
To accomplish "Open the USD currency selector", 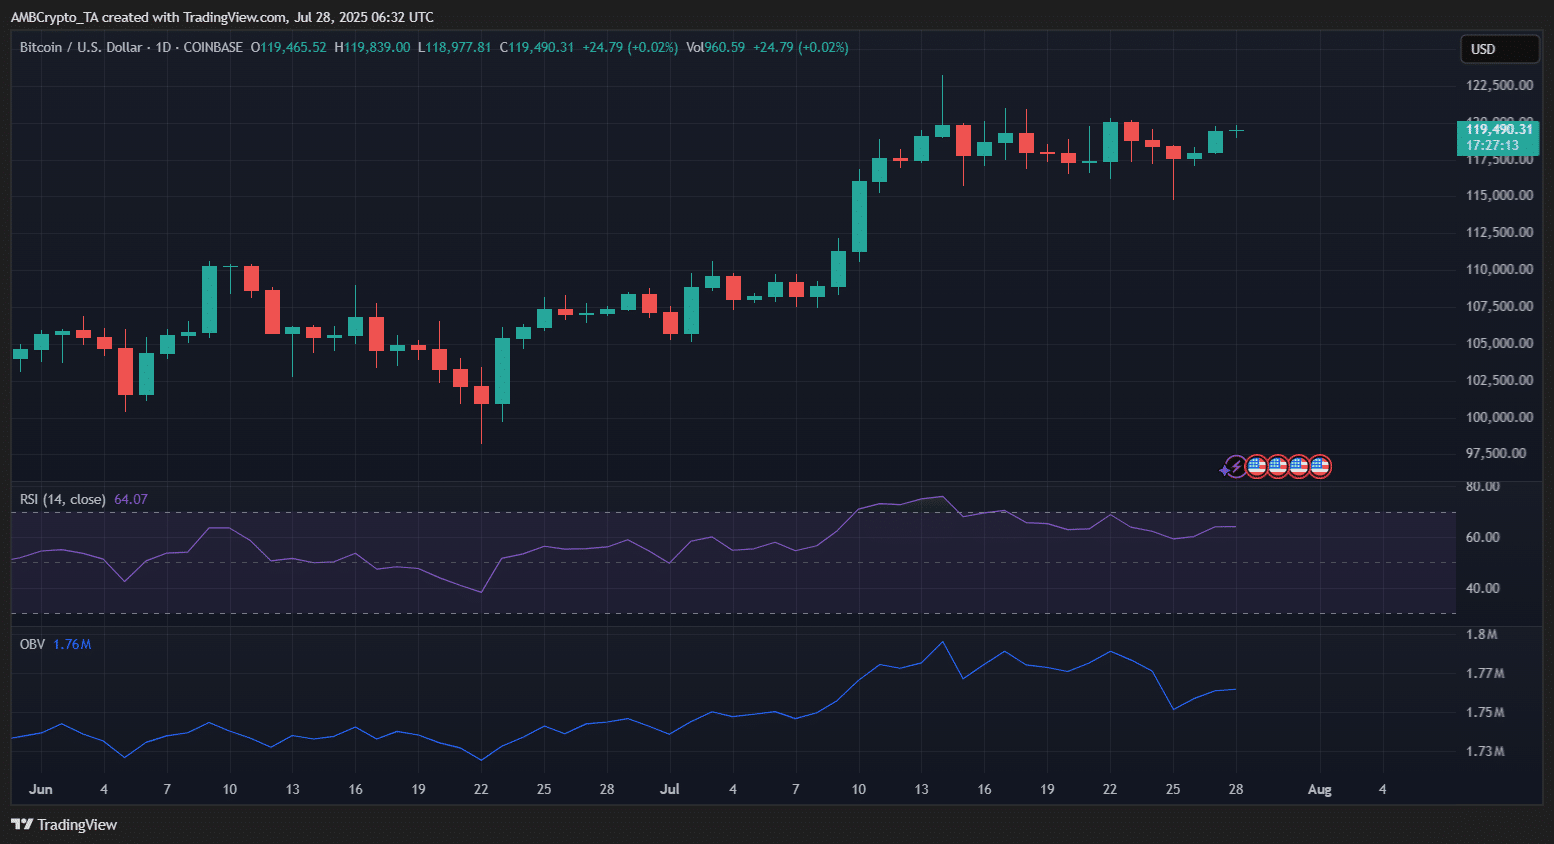I will [1497, 49].
